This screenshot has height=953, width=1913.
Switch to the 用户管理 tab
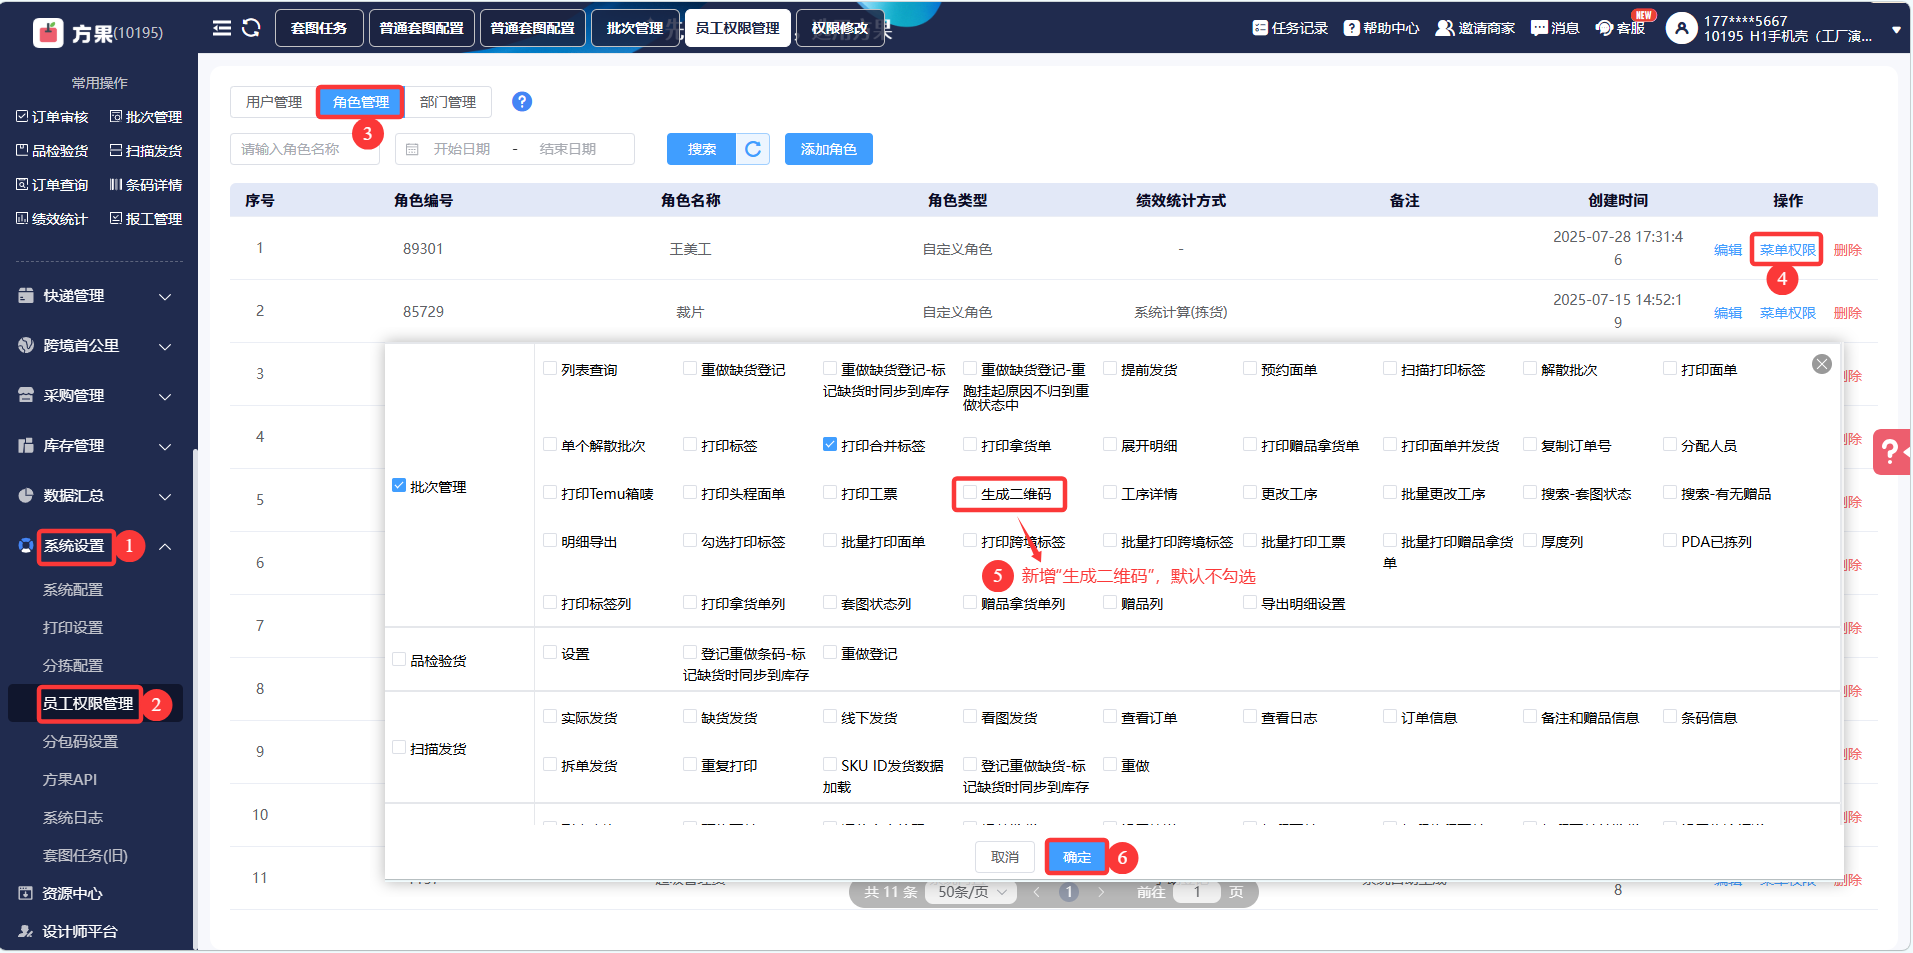tap(274, 102)
